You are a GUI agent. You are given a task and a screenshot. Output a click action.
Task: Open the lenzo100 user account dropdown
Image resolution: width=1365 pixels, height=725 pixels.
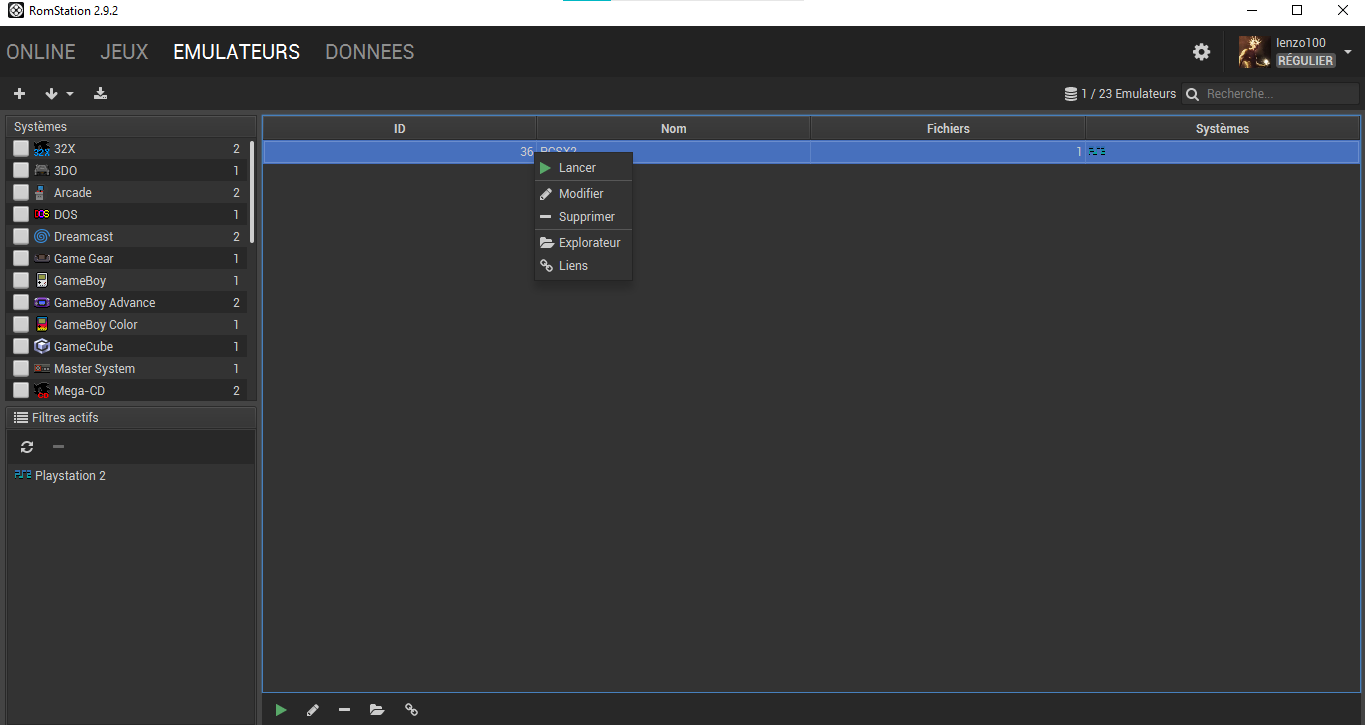click(x=1347, y=52)
